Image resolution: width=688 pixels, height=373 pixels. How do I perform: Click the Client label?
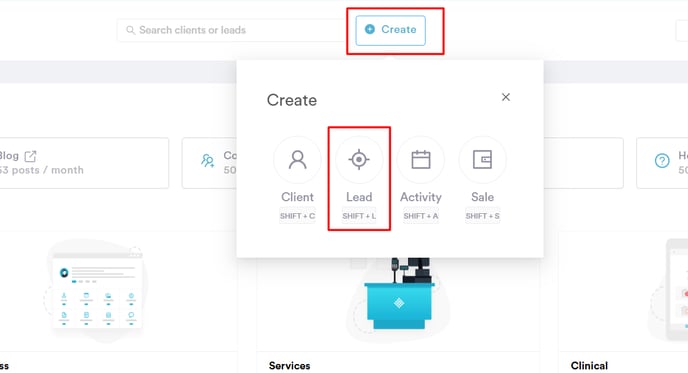click(297, 197)
